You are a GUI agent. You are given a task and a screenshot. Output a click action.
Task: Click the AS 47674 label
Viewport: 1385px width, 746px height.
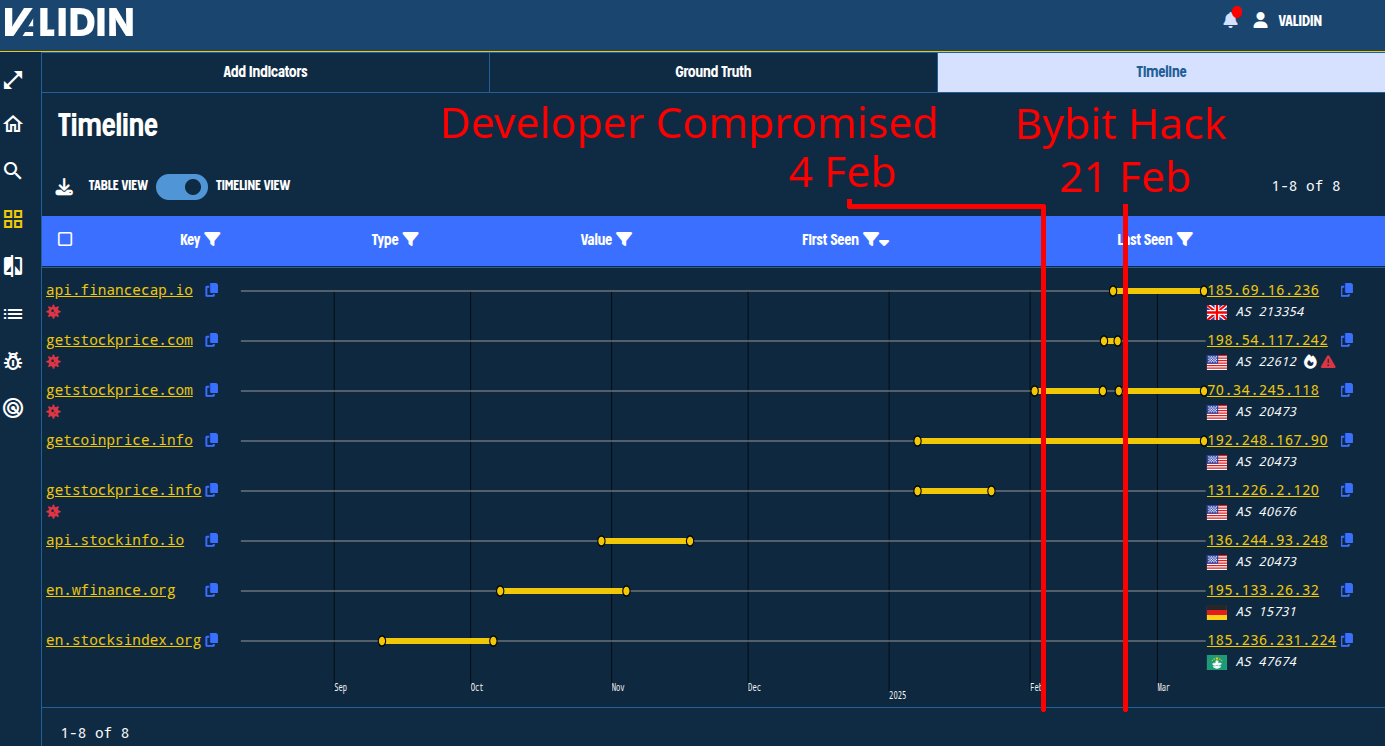pyautogui.click(x=1266, y=662)
